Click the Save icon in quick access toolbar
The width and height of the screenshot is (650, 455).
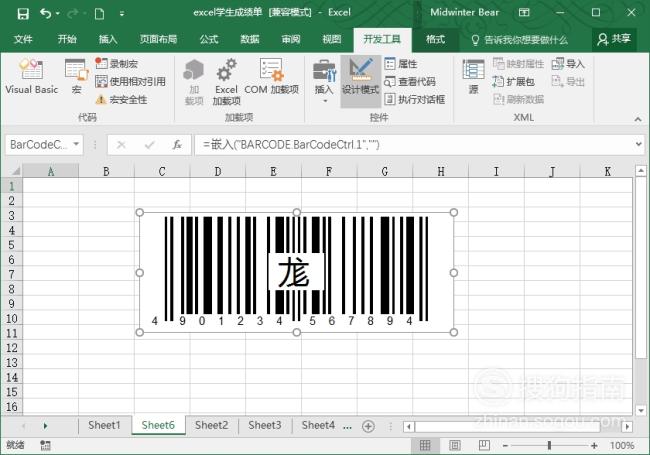click(x=23, y=14)
